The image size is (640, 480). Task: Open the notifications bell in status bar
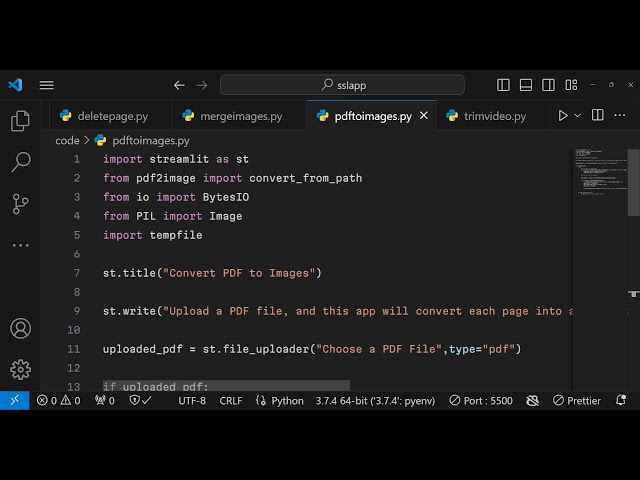click(x=621, y=400)
